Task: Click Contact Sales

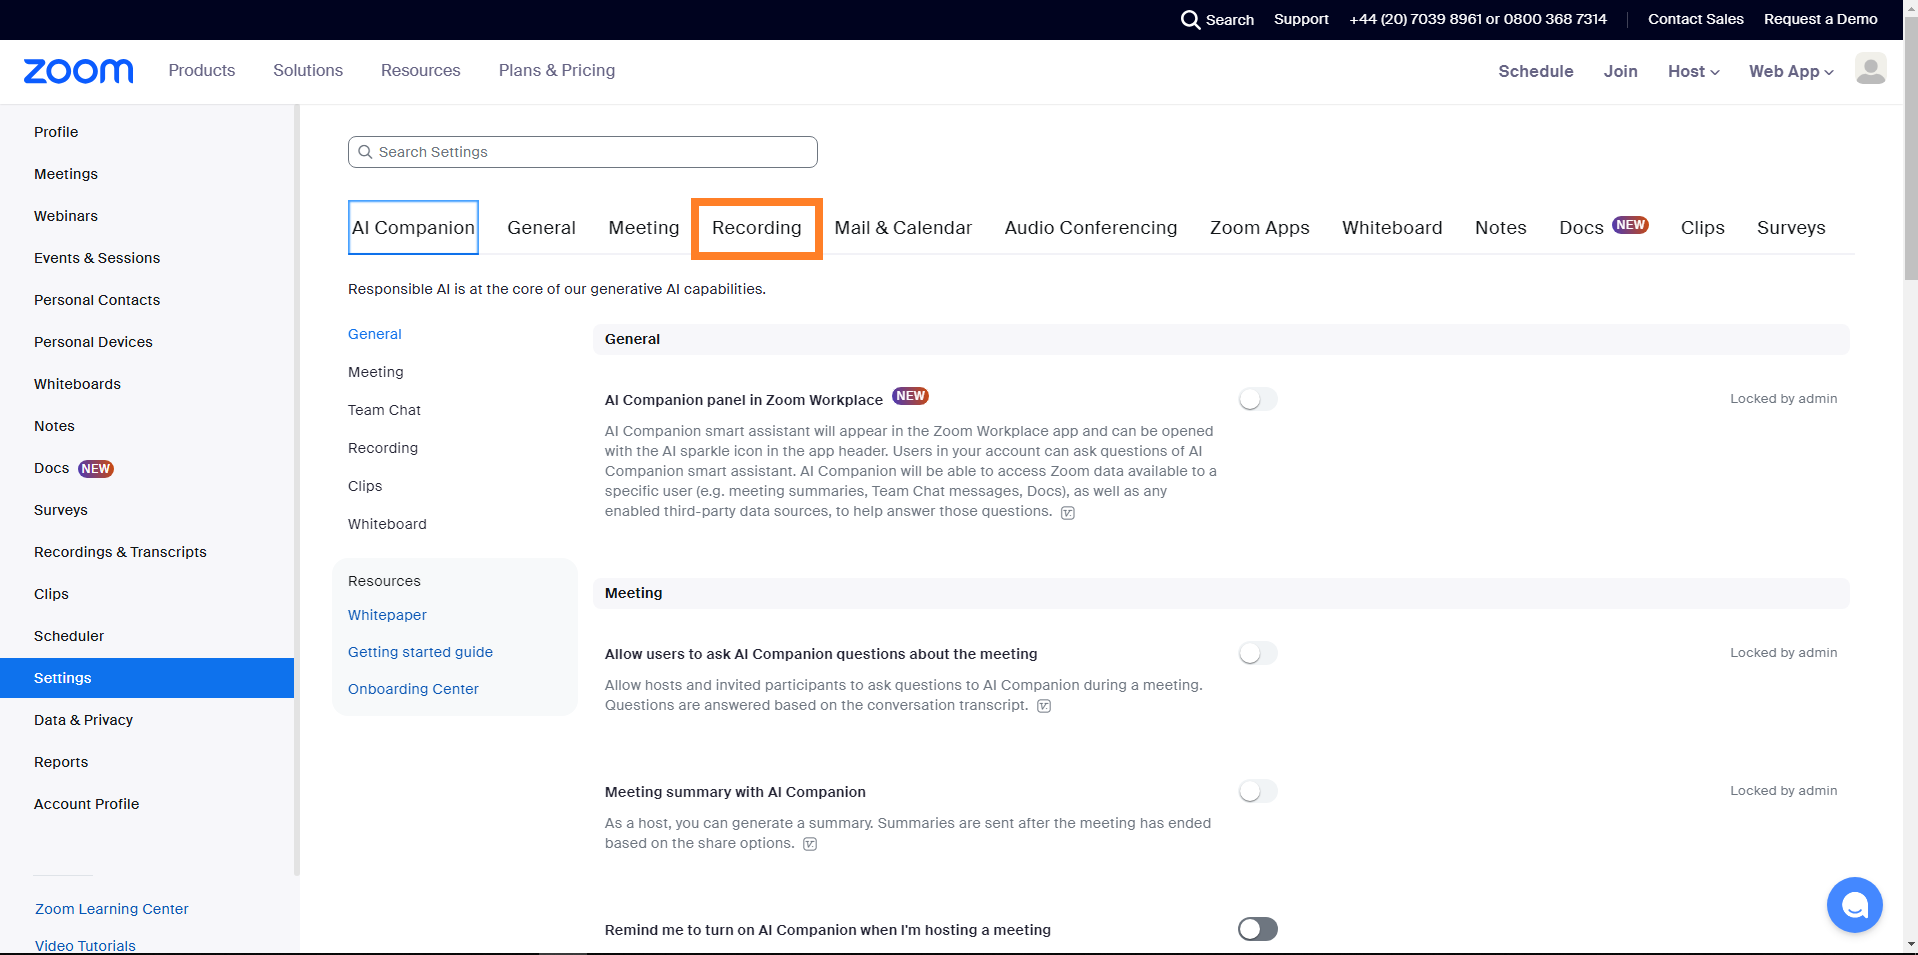Action: [1696, 19]
